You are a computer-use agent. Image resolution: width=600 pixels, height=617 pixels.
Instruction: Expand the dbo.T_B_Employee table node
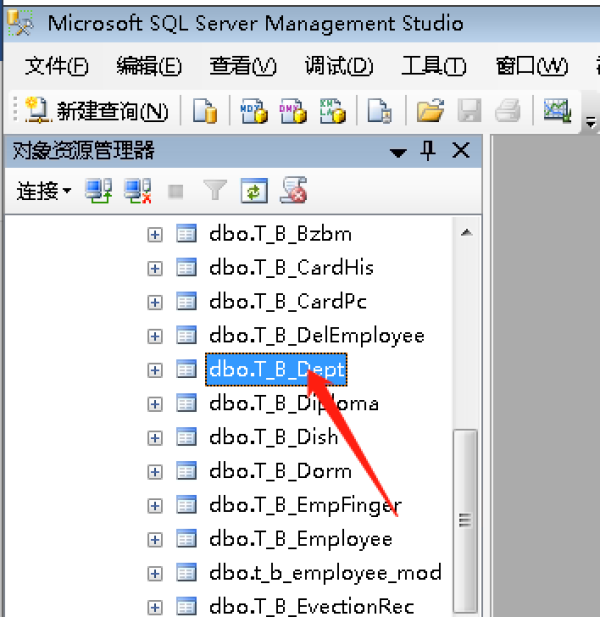[155, 539]
